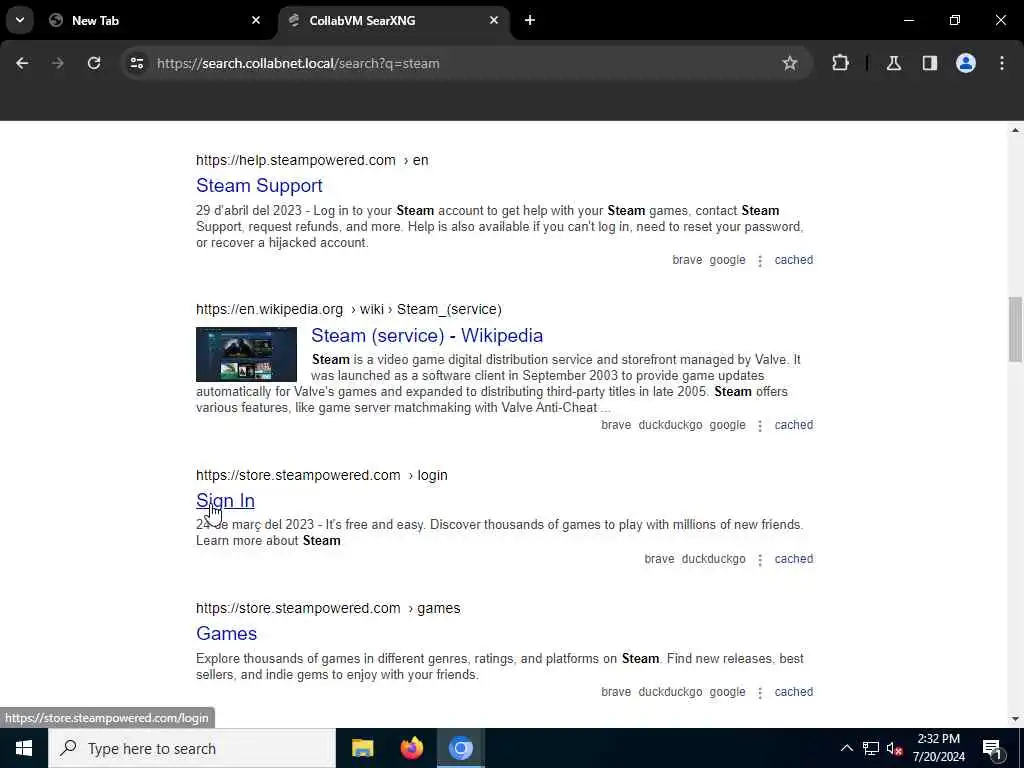
Task: Expand the tab search dropdown arrow
Action: (20, 20)
